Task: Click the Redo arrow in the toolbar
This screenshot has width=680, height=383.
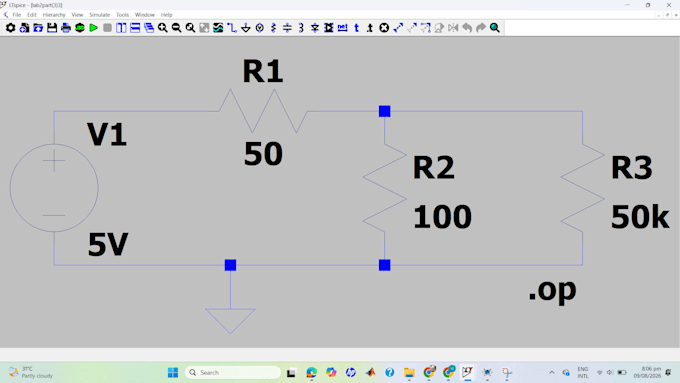Action: point(481,28)
